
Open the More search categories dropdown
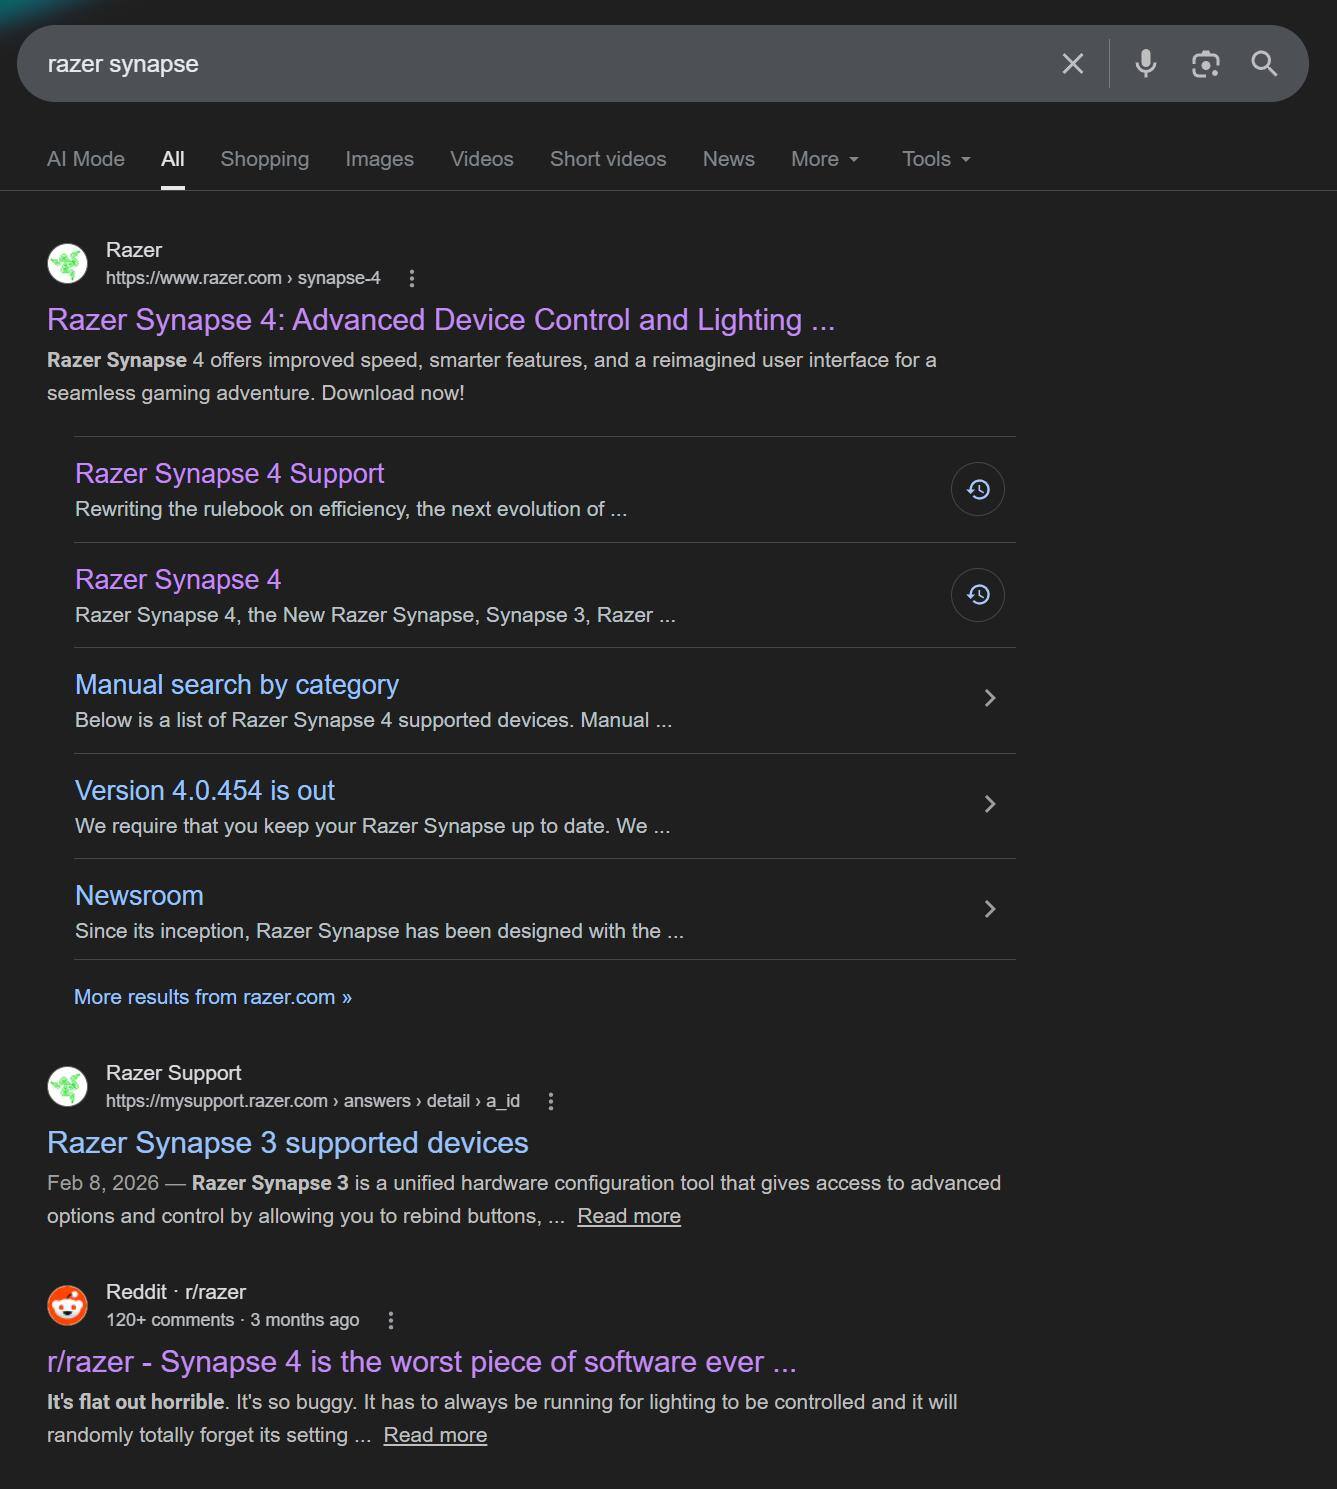(824, 159)
